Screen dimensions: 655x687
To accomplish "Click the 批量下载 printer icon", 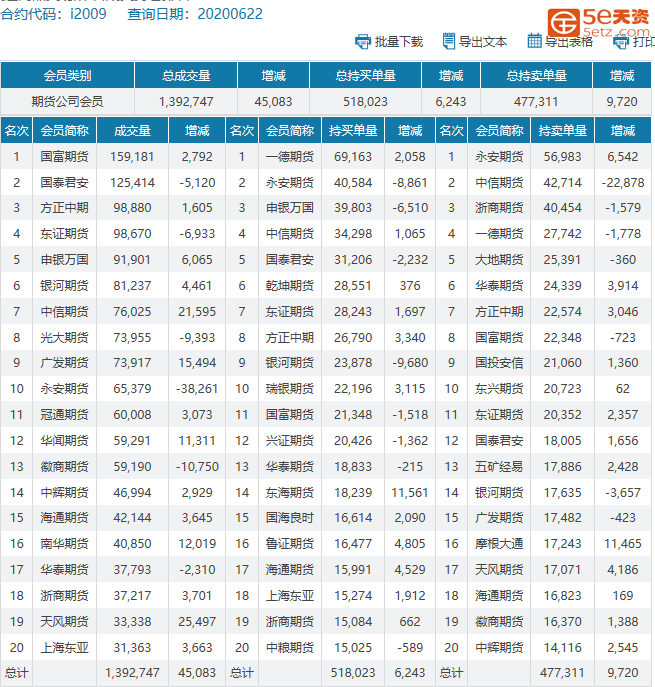I will point(363,42).
